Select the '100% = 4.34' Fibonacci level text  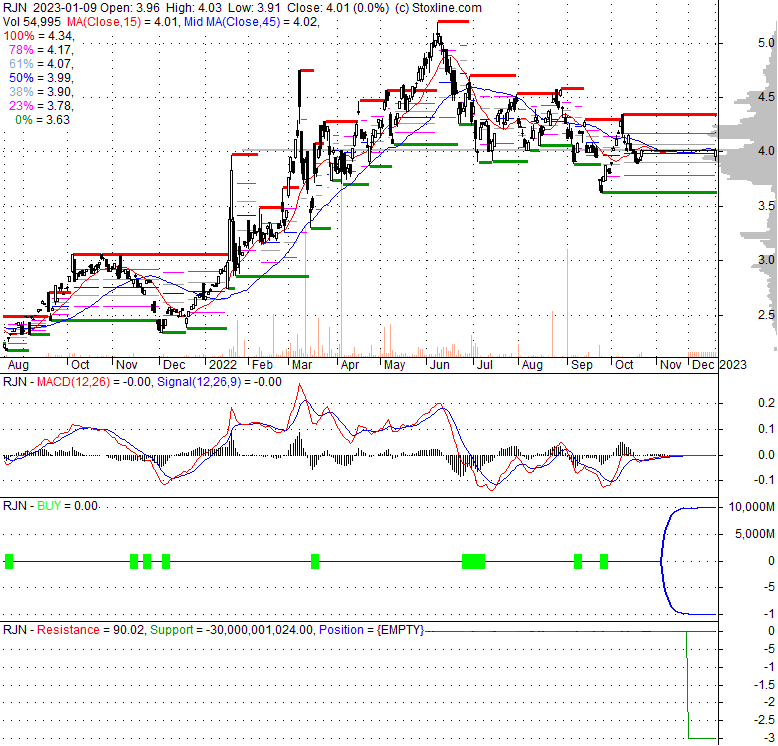click(38, 36)
